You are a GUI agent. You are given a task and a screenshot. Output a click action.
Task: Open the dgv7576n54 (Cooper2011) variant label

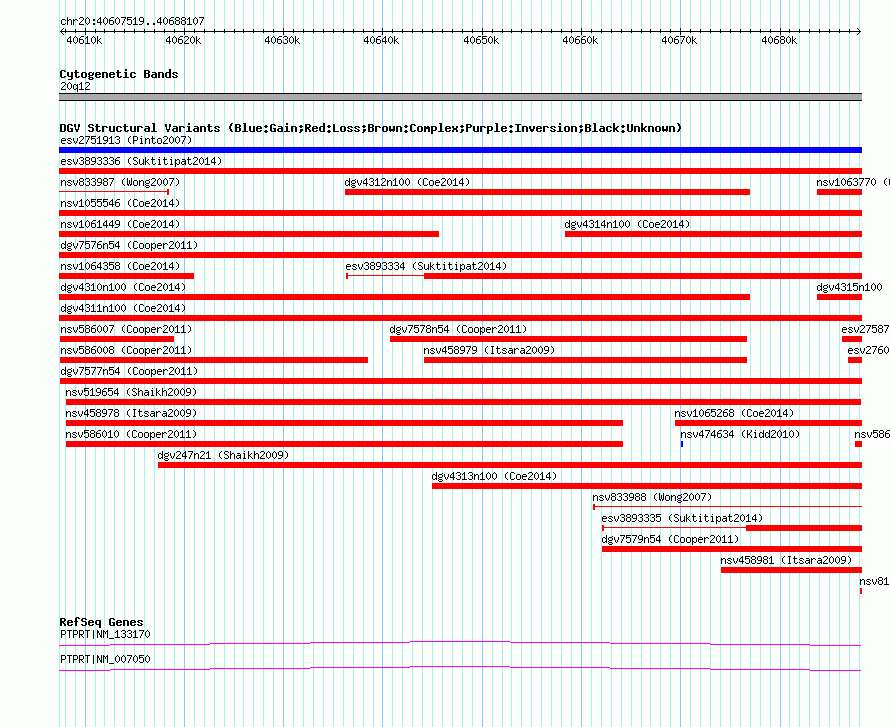pyautogui.click(x=129, y=245)
